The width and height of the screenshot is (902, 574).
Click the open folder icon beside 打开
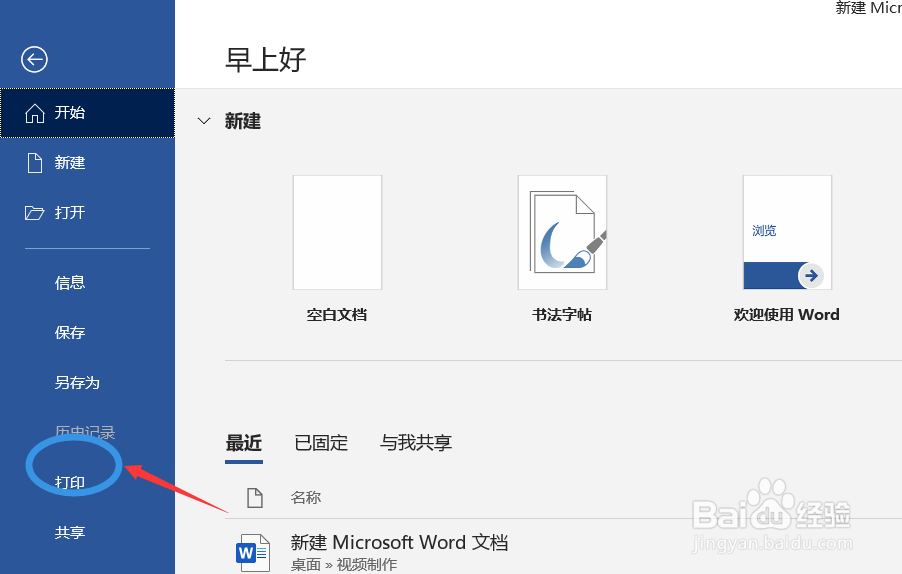click(35, 213)
